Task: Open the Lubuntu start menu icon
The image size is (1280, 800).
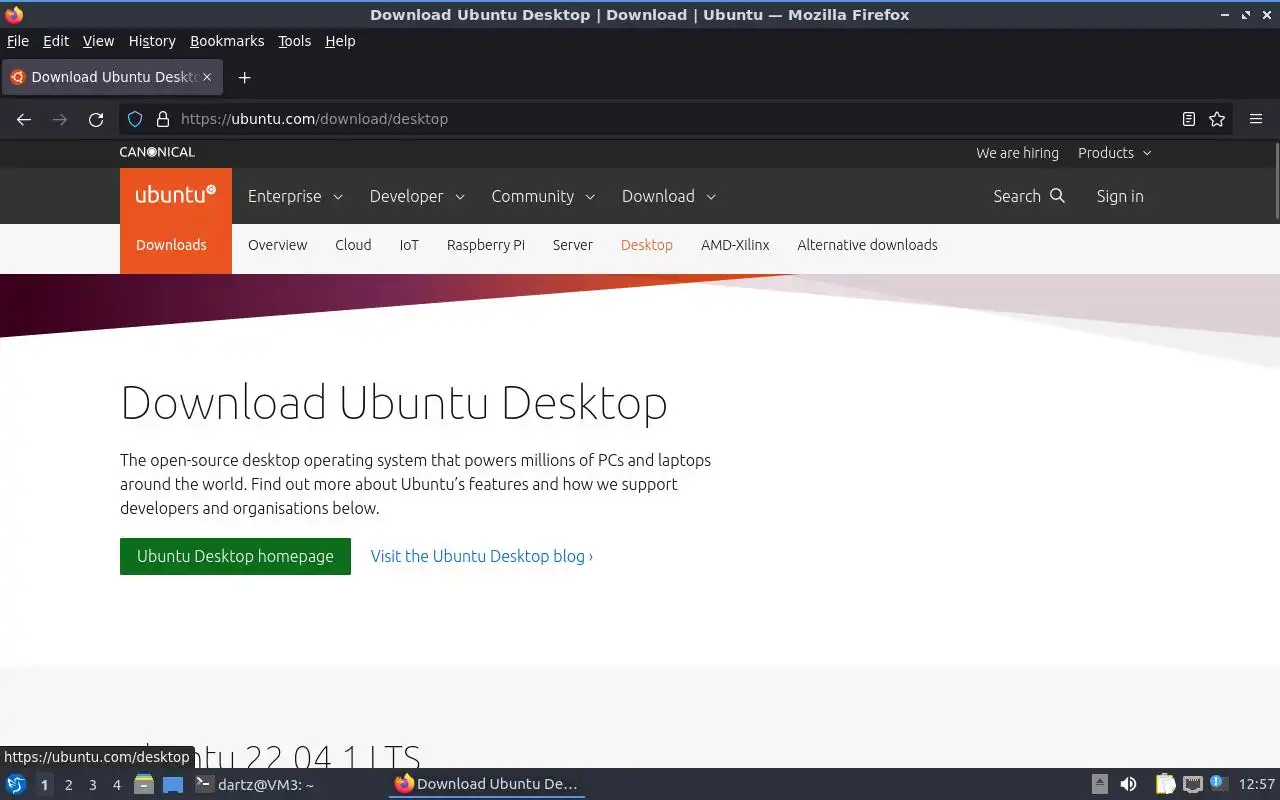Action: point(16,785)
